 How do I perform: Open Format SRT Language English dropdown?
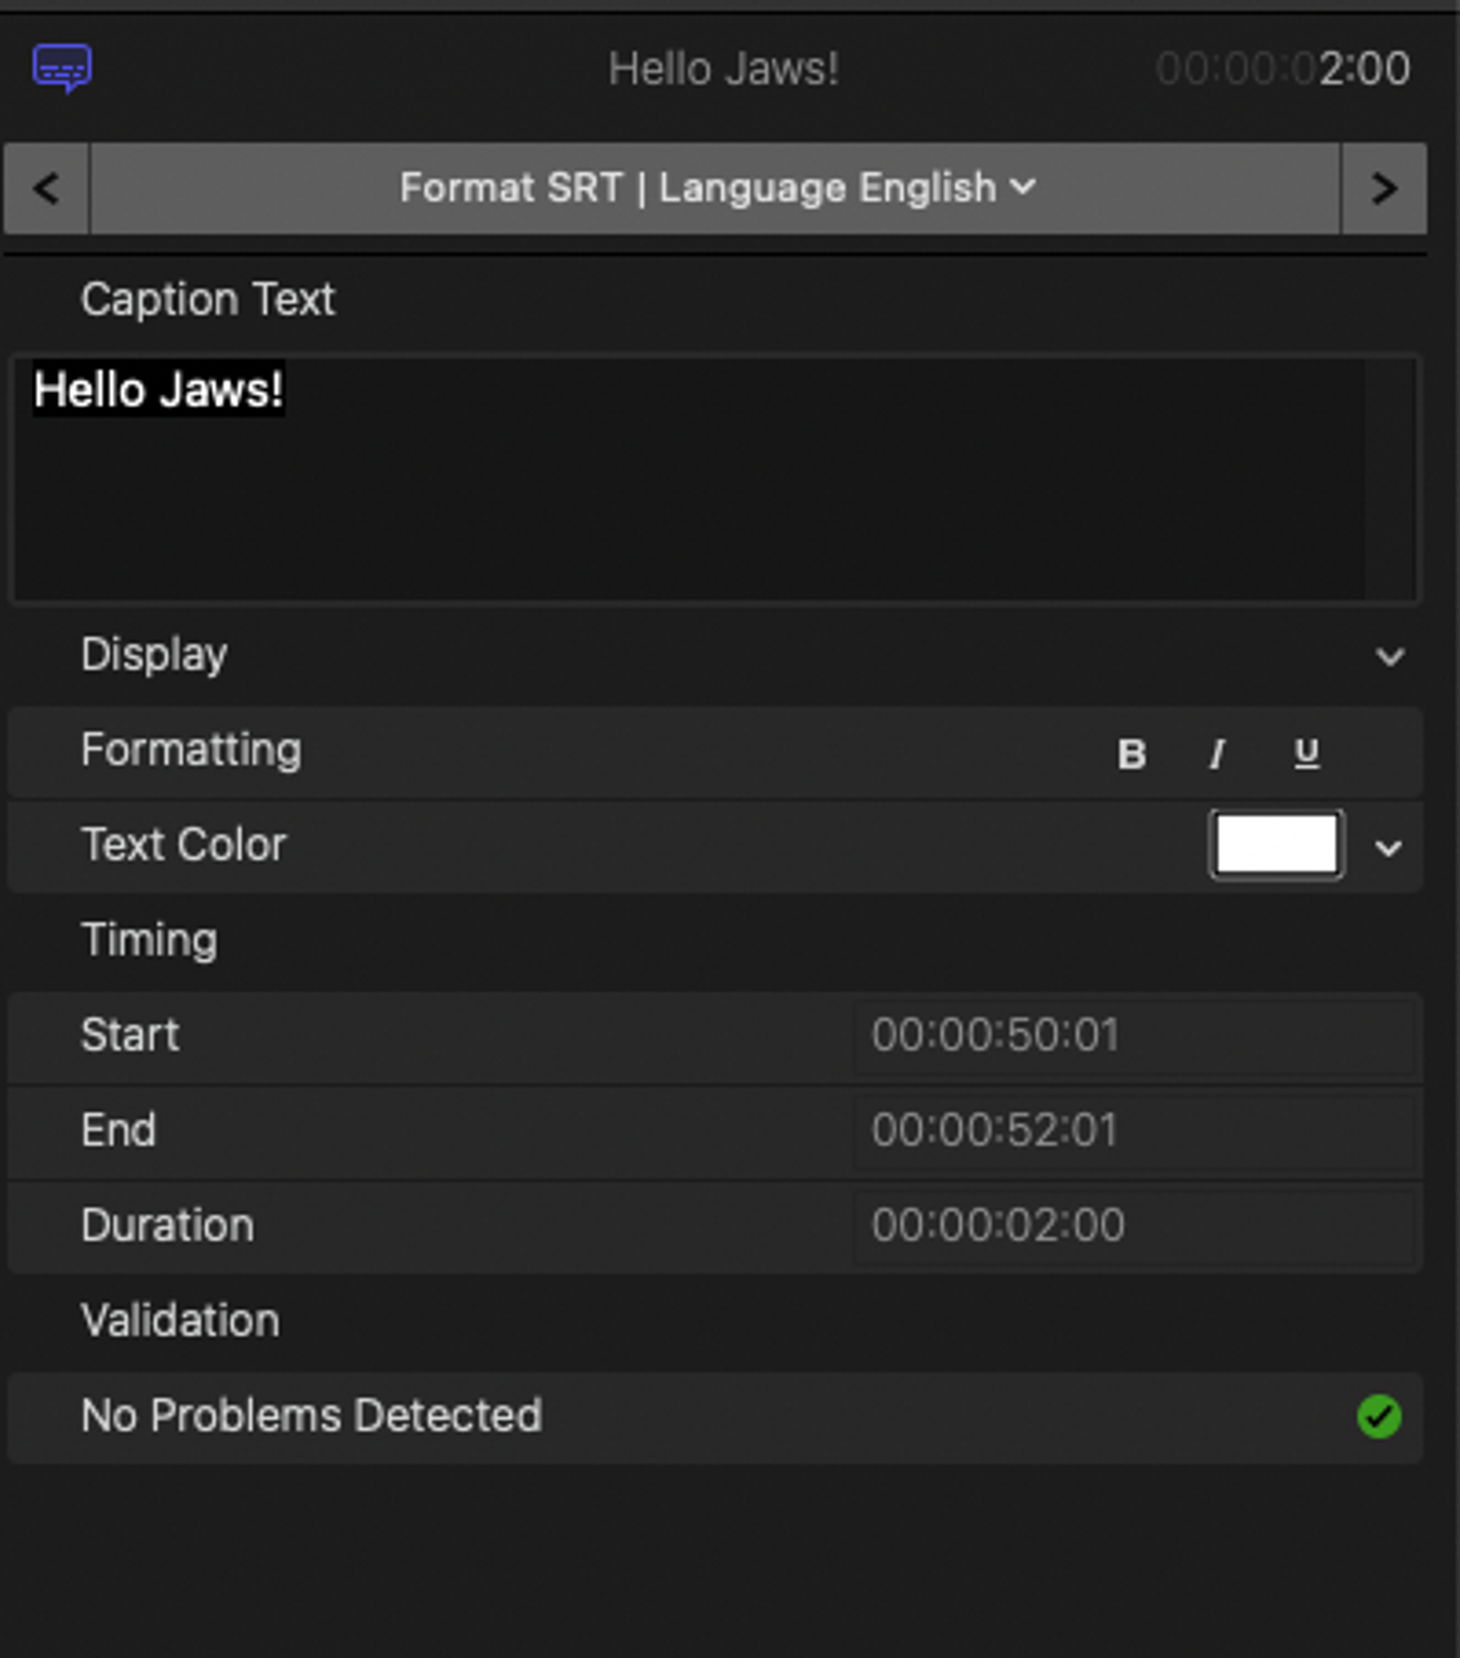716,188
